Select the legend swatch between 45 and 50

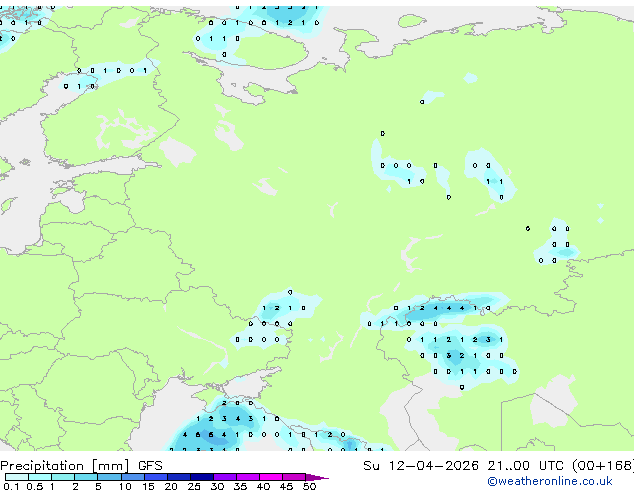[x=294, y=477]
